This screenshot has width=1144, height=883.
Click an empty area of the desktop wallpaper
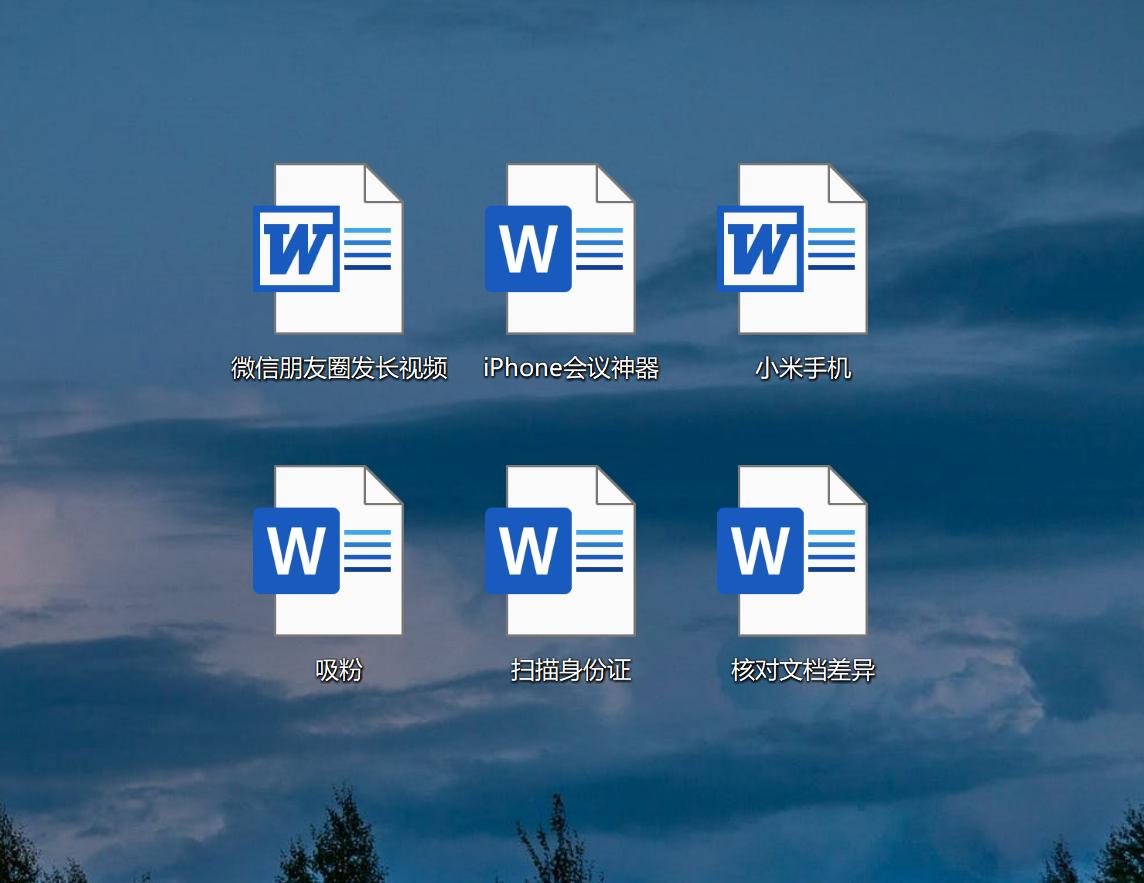pyautogui.click(x=100, y=780)
